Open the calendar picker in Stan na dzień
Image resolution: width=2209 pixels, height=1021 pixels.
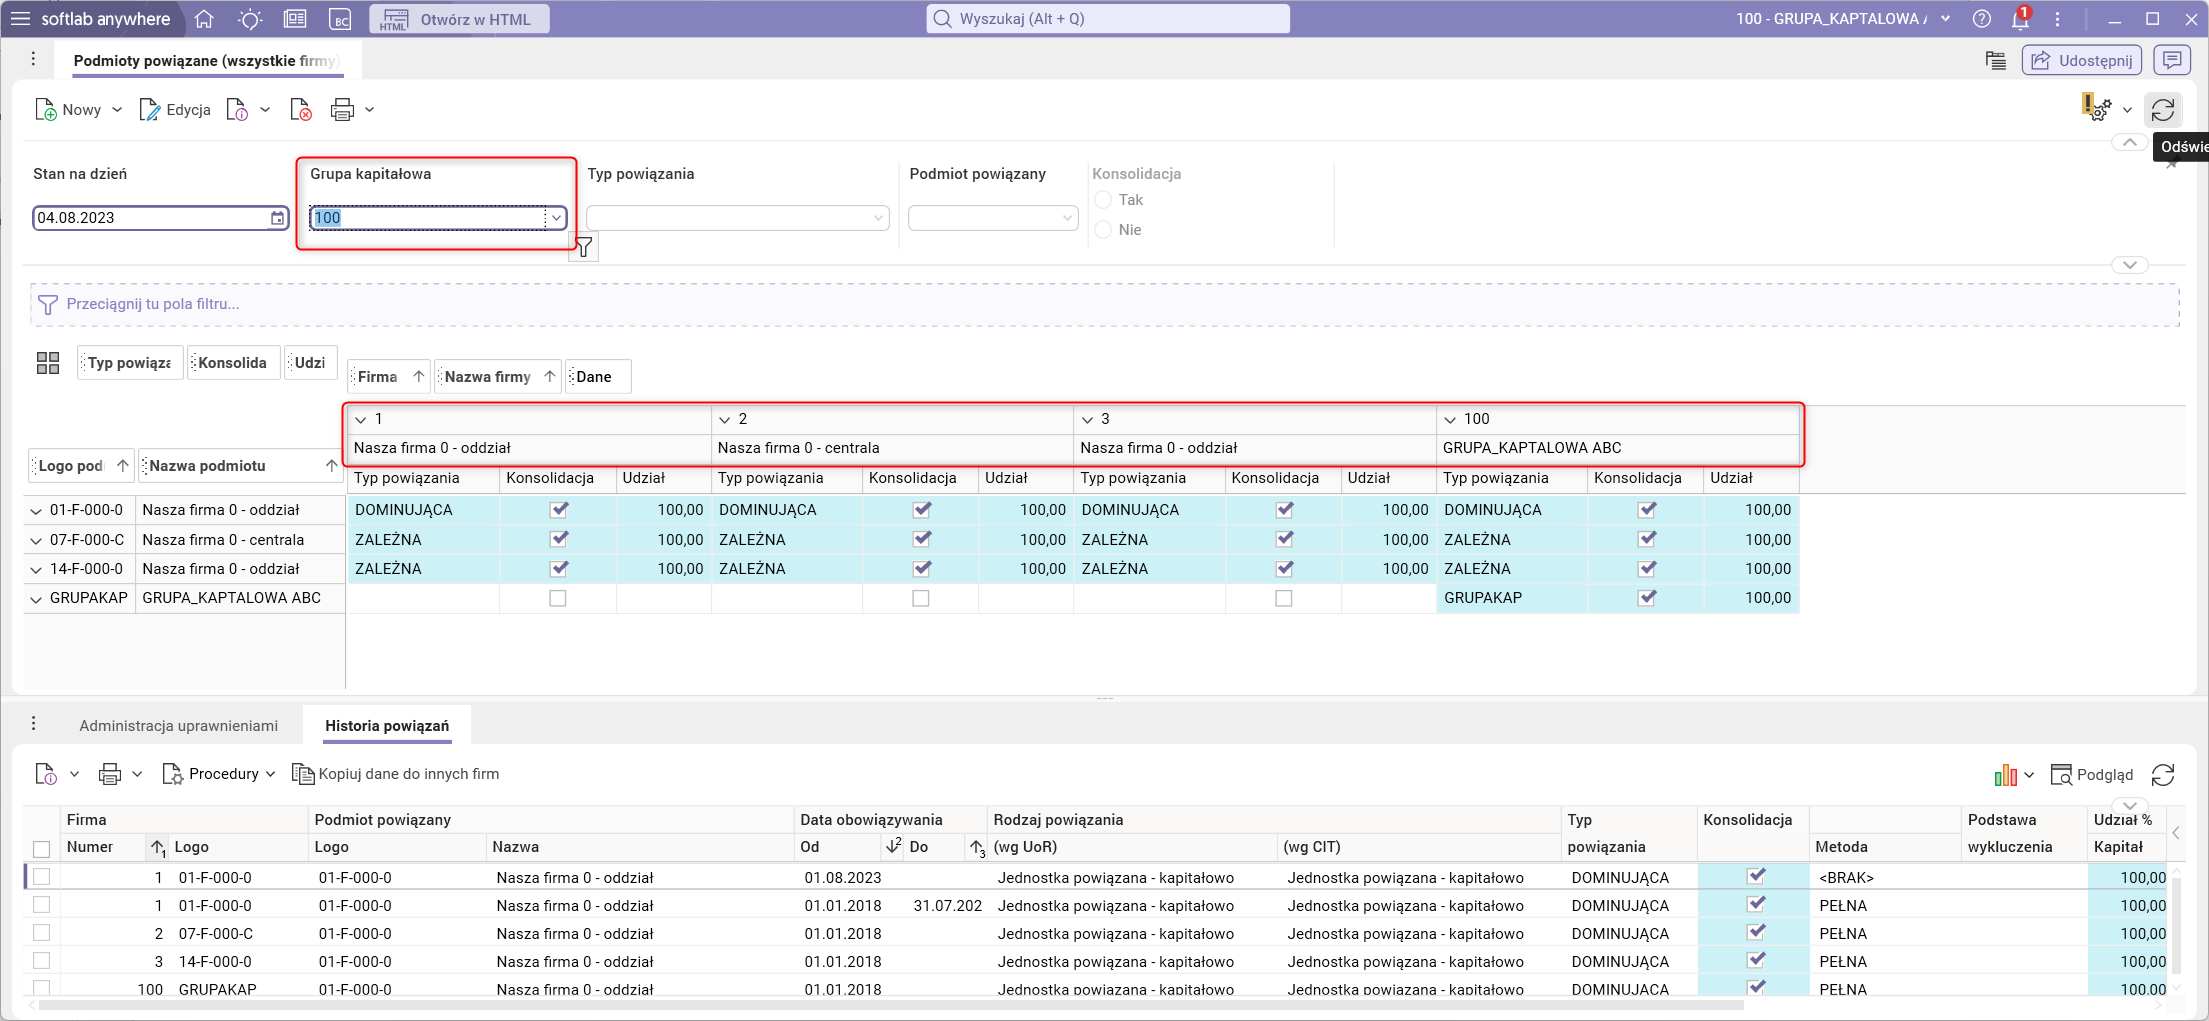point(277,218)
